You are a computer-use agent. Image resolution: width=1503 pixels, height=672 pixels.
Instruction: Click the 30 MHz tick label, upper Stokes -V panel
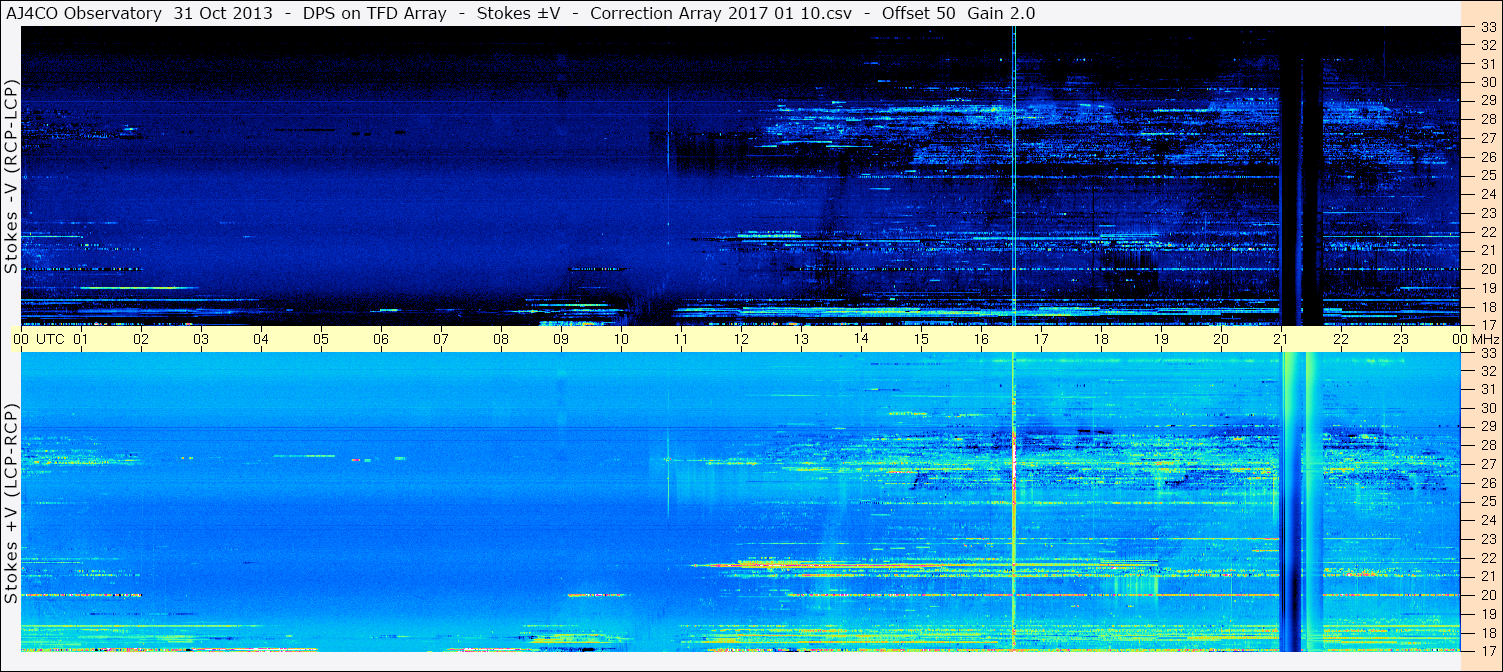click(x=1488, y=82)
